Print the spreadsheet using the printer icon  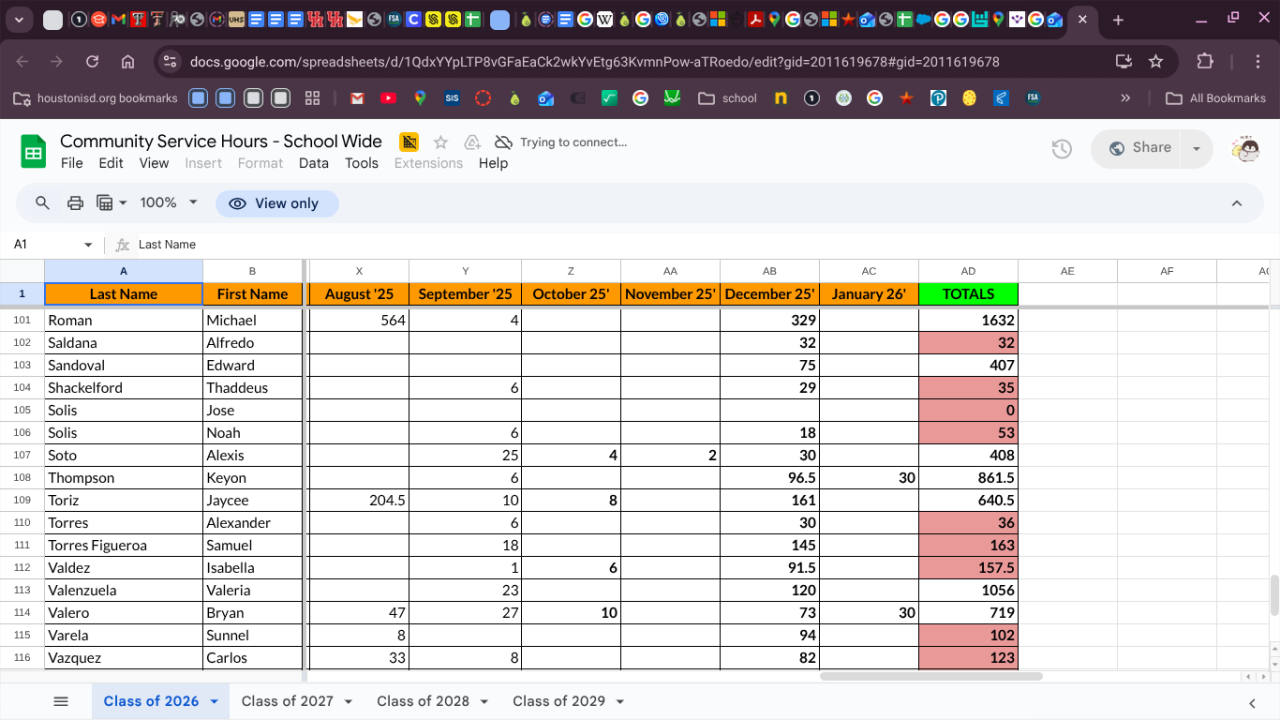pyautogui.click(x=75, y=203)
